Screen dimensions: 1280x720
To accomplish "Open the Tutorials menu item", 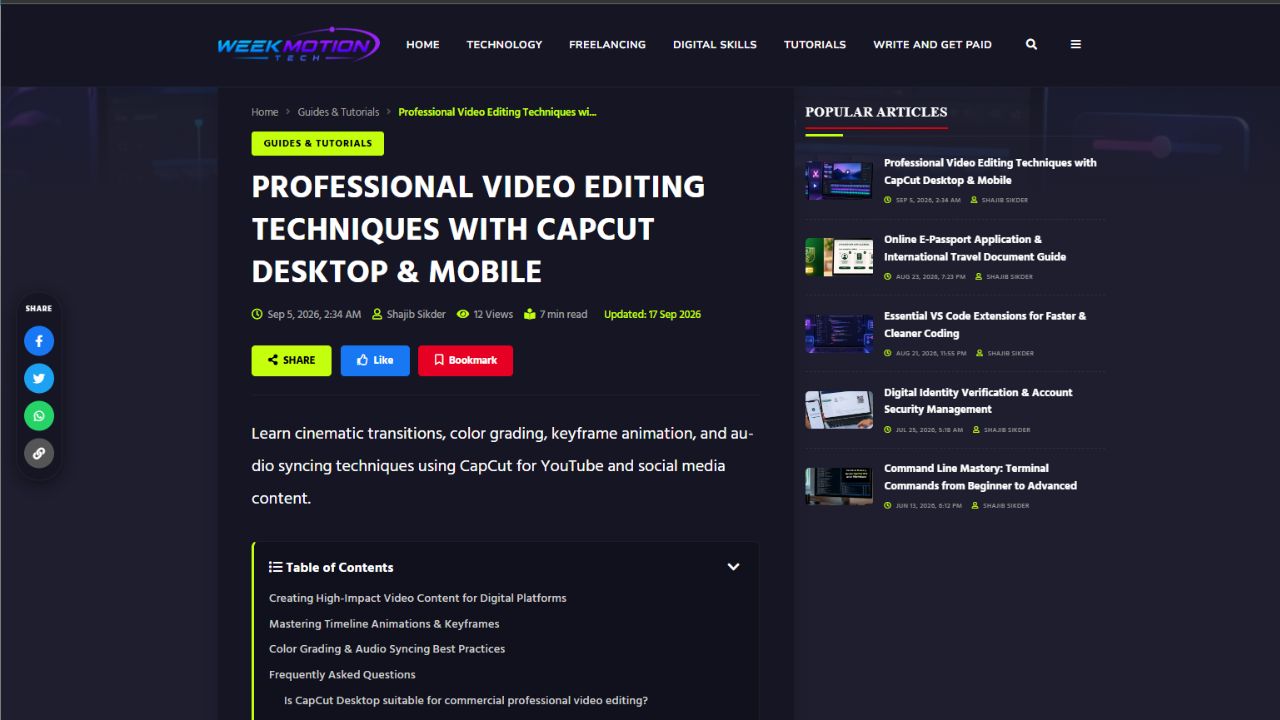I will [815, 44].
